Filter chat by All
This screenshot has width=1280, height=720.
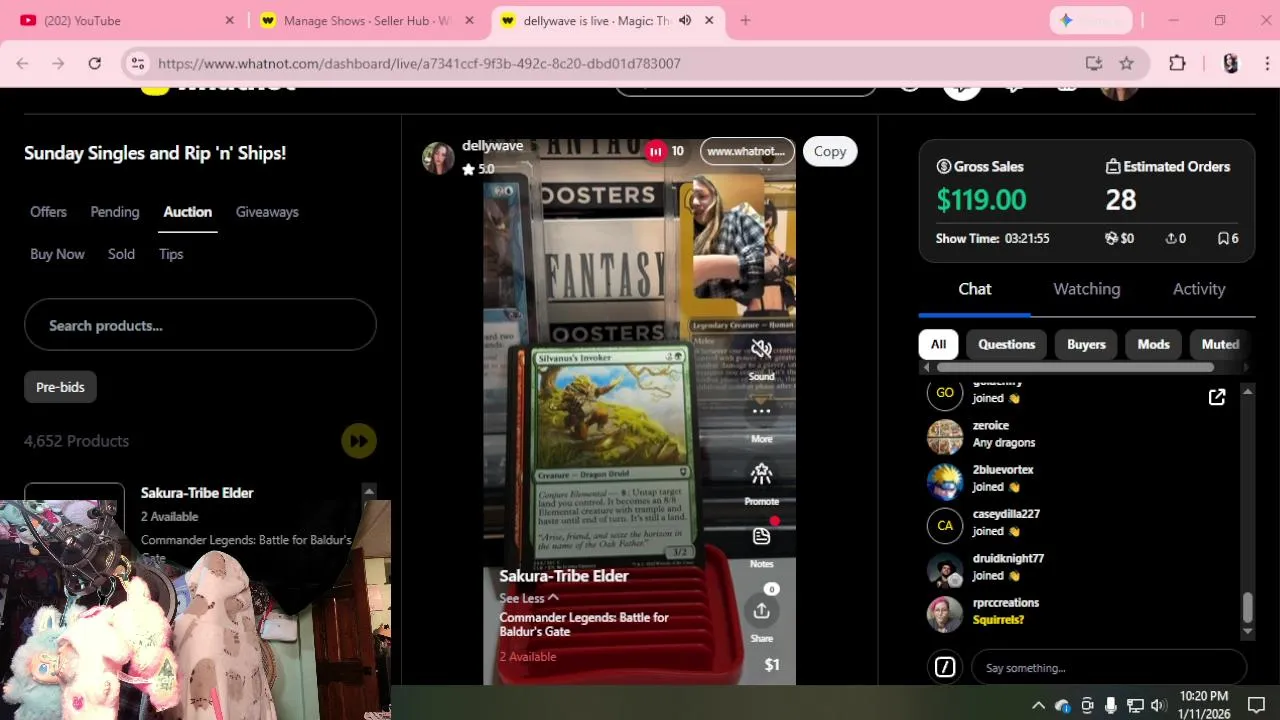click(x=938, y=344)
